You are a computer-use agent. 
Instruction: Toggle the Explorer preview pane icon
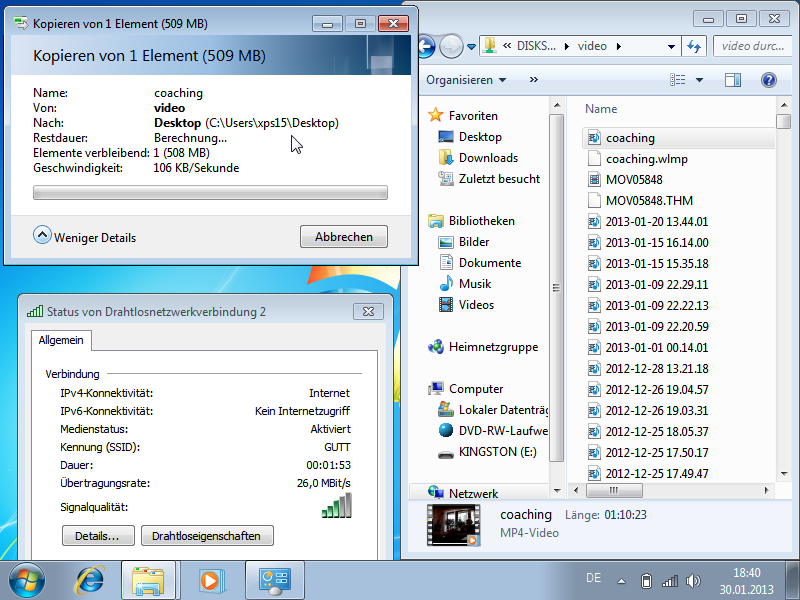coord(732,80)
